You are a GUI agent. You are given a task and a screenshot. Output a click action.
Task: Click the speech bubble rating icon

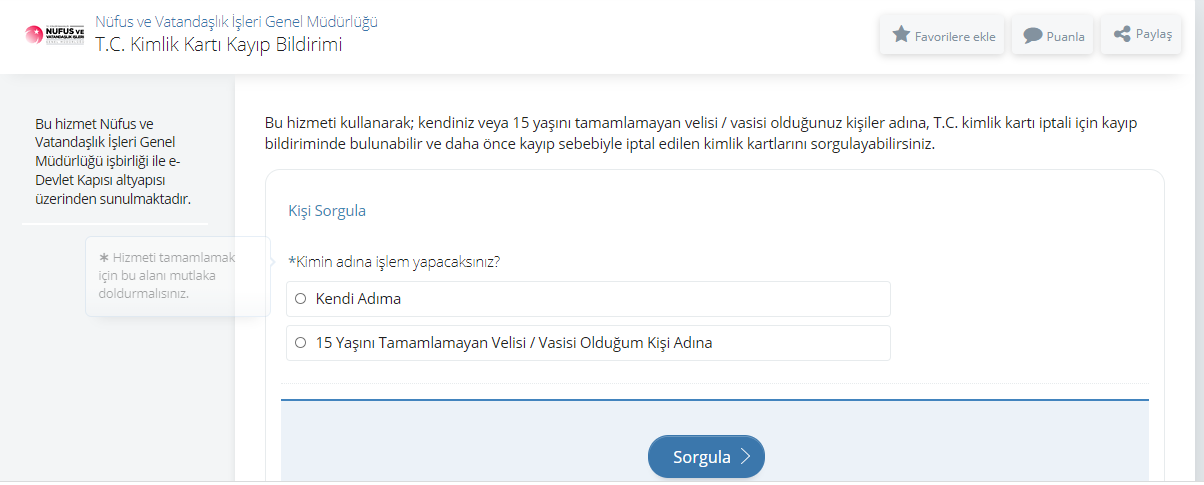[1033, 36]
